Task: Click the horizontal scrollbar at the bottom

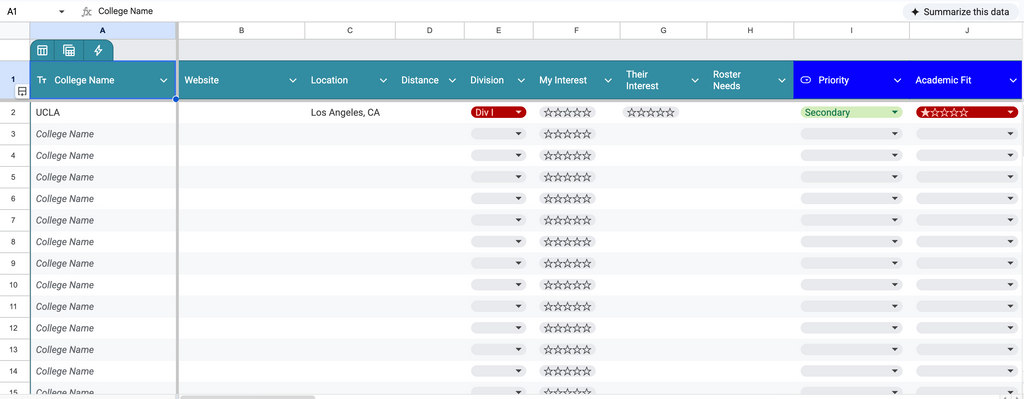Action: click(x=248, y=396)
